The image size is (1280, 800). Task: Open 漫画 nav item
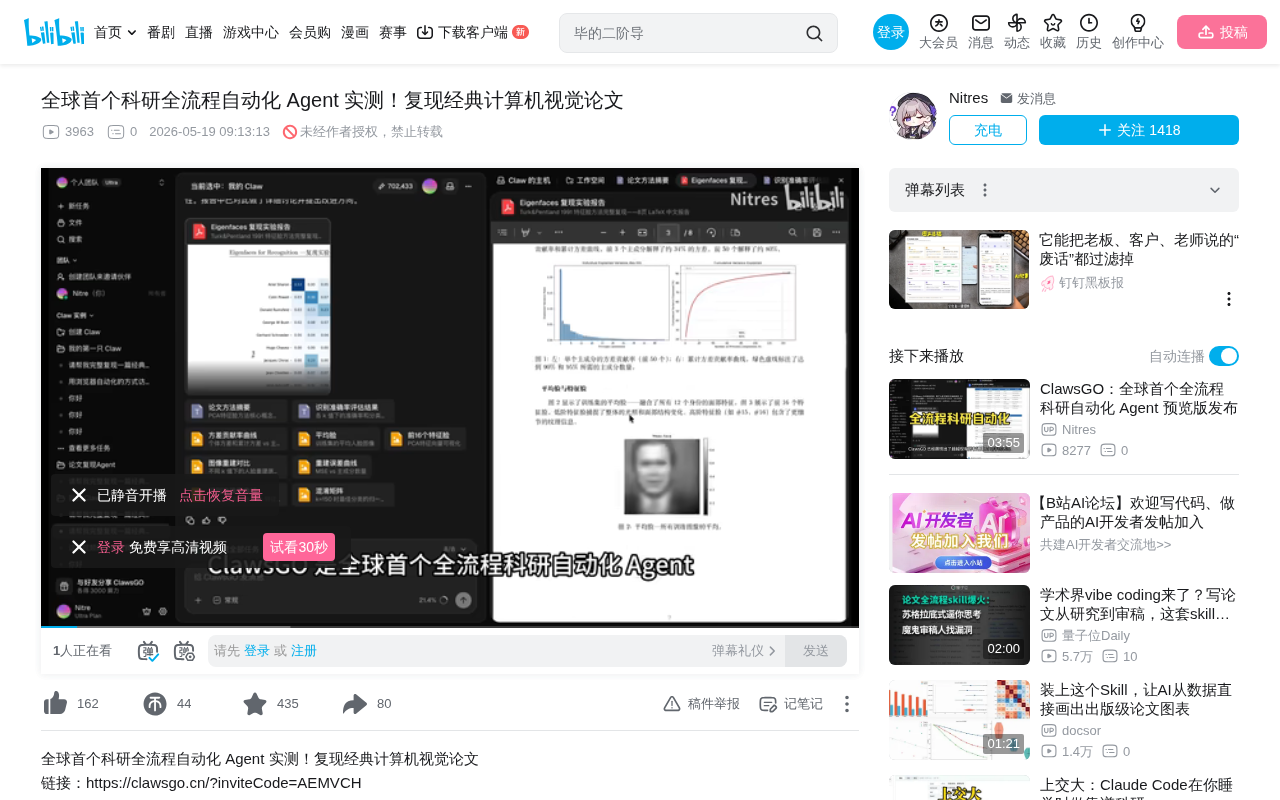click(x=355, y=32)
